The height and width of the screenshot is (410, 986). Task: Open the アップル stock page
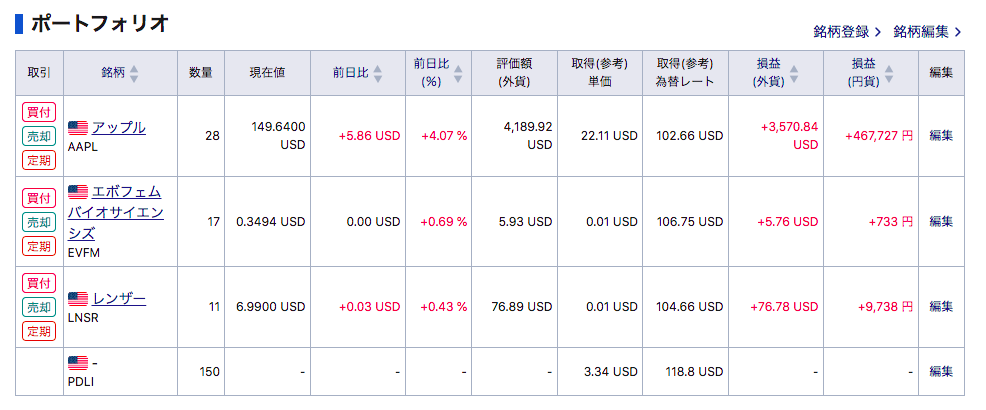119,128
